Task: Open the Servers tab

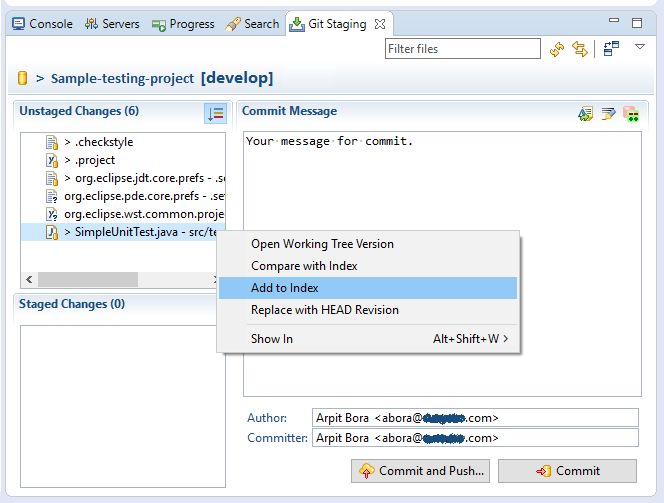Action: (112, 24)
